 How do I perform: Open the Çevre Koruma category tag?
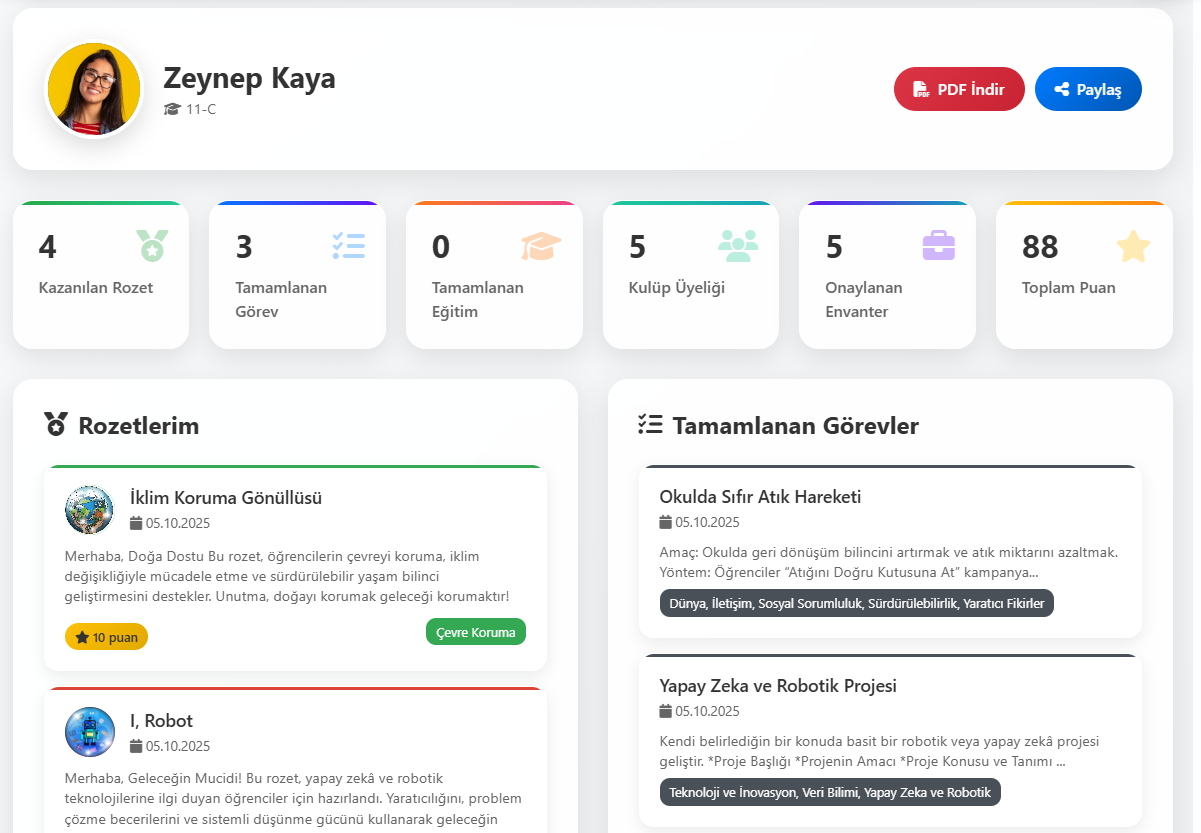pyautogui.click(x=475, y=631)
